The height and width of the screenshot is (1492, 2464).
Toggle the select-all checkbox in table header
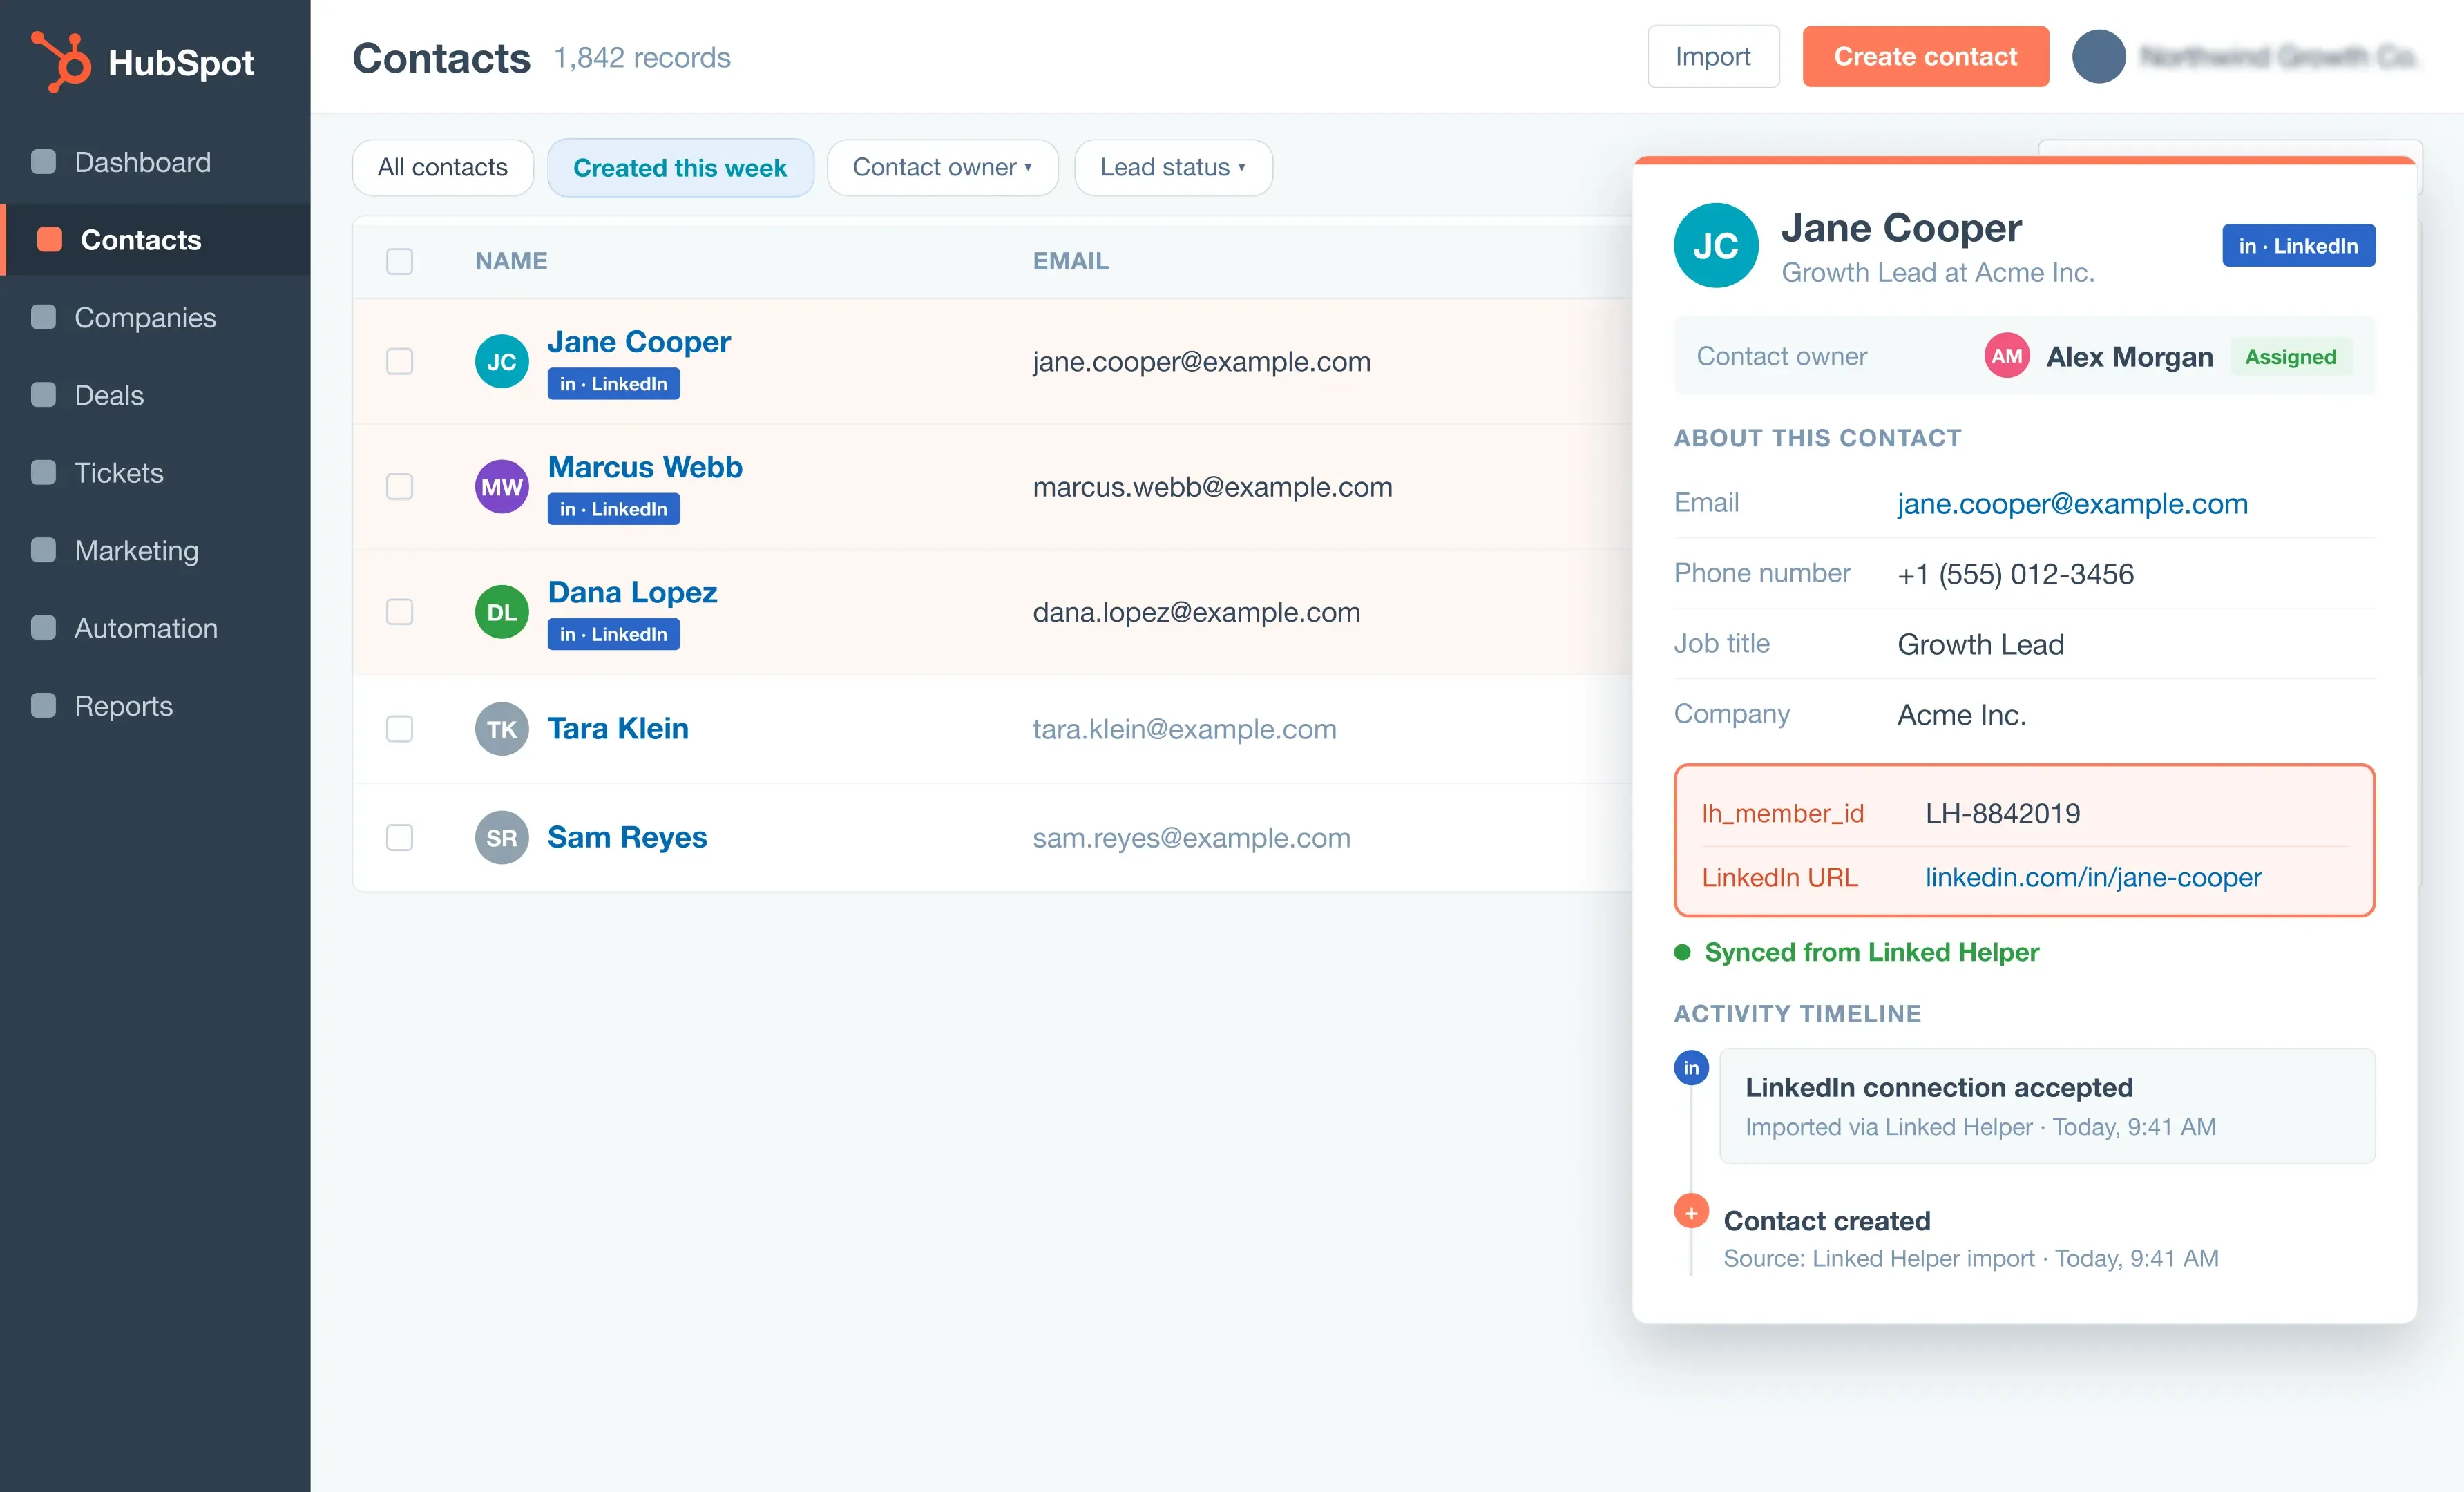tap(400, 261)
